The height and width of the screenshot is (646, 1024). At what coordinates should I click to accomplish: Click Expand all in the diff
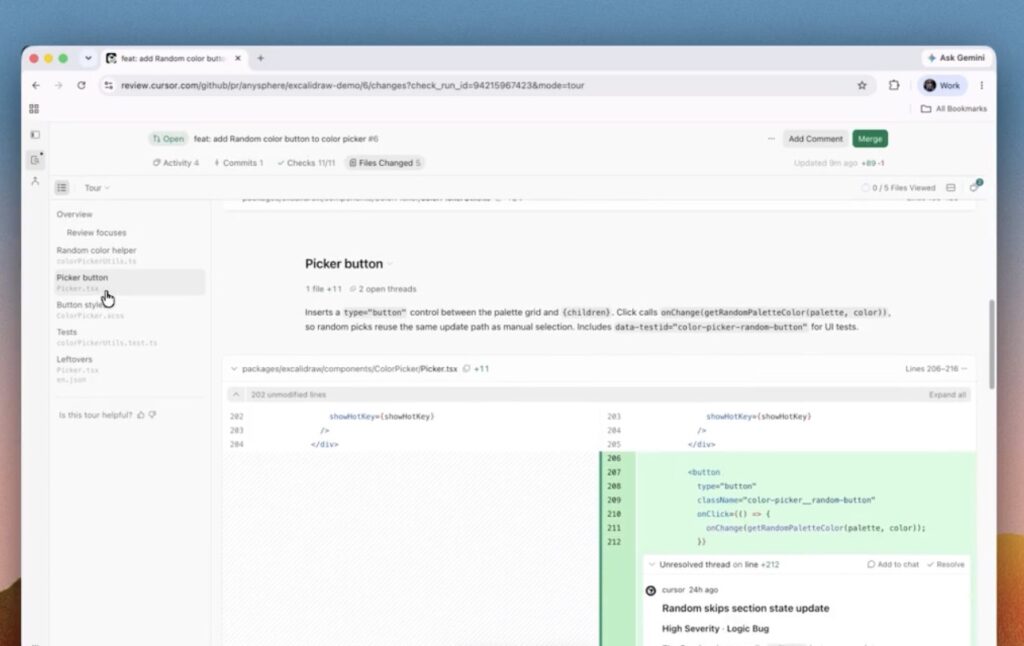[x=947, y=395]
